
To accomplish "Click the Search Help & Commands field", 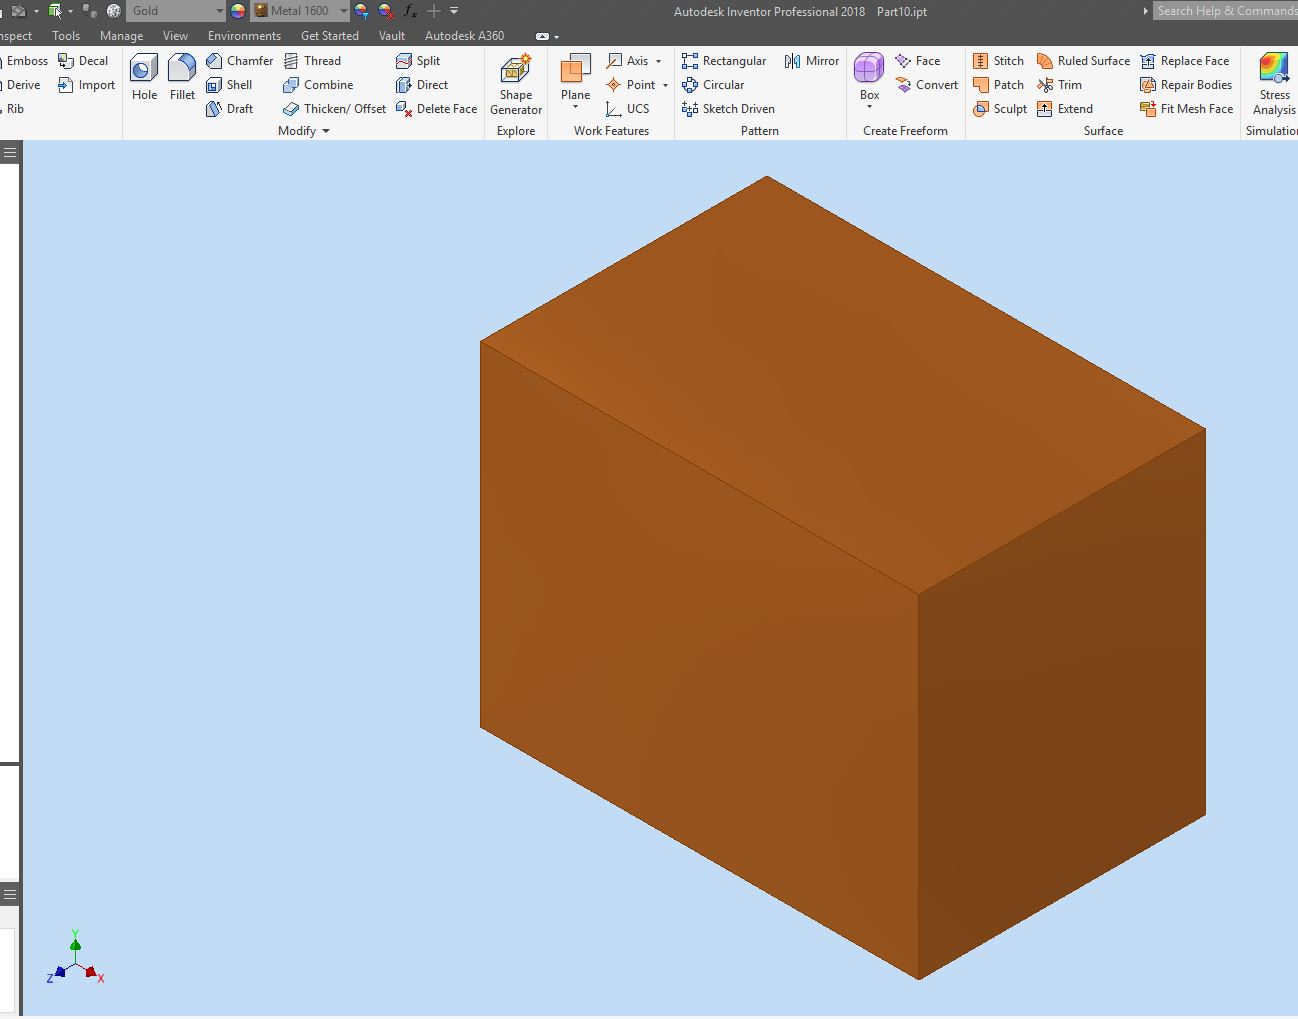I will click(1226, 11).
